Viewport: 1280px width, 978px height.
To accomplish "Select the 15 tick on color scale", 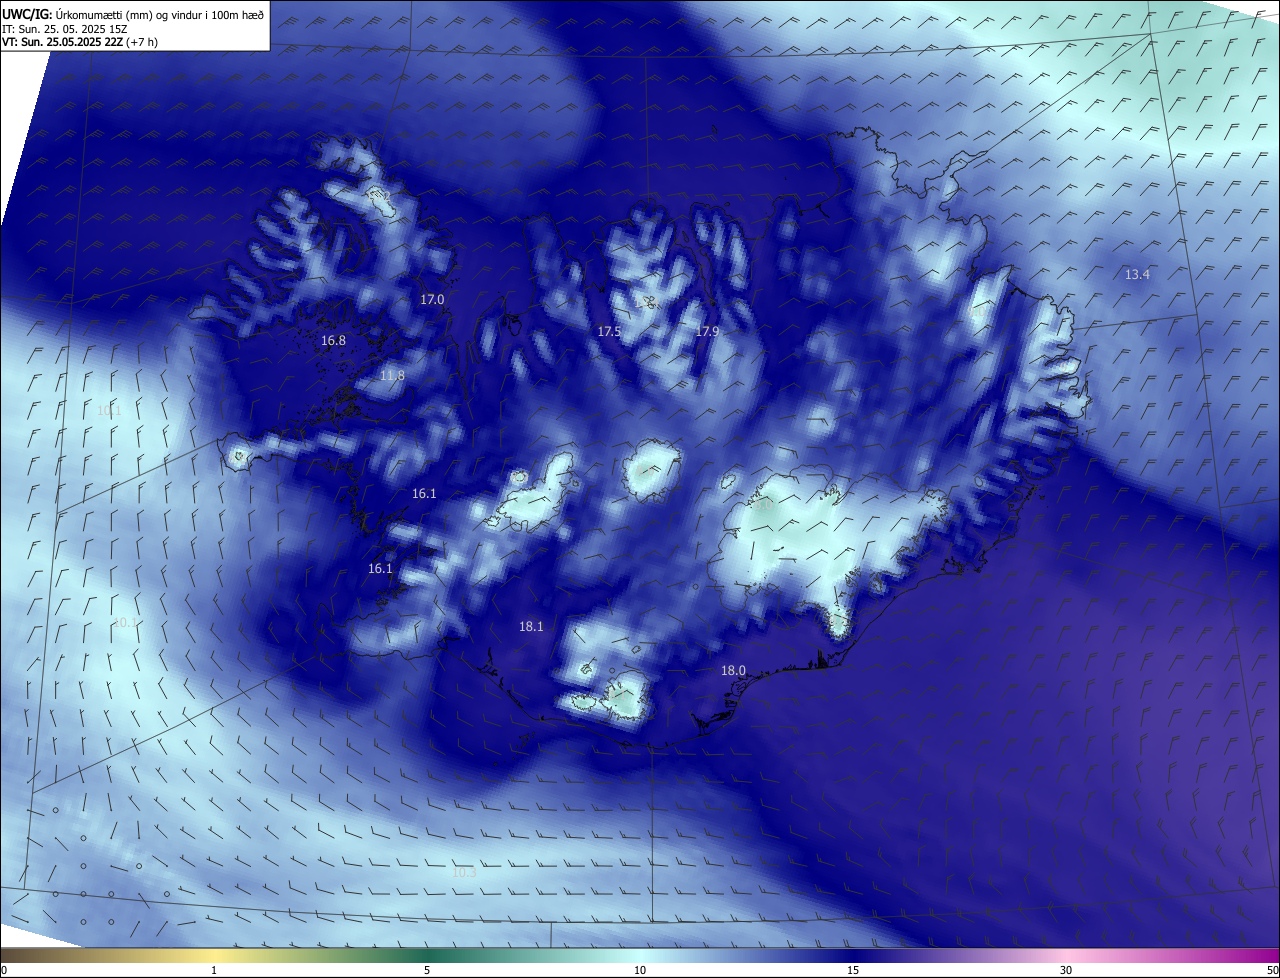I will point(853,970).
